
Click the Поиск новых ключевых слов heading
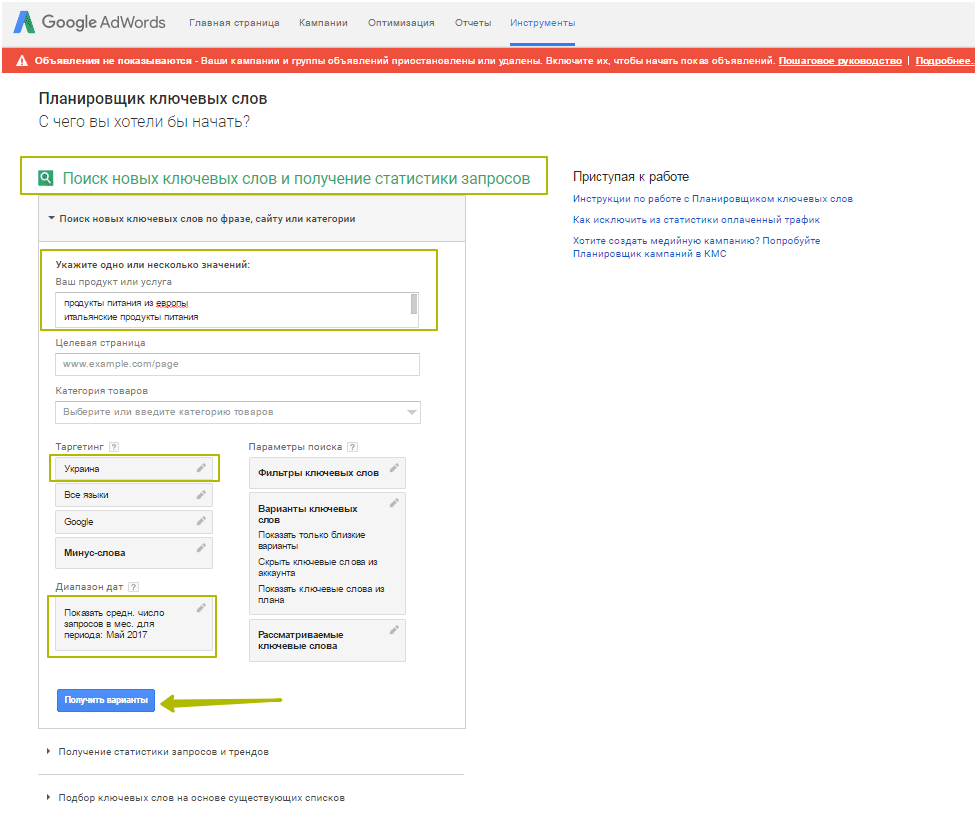point(297,179)
